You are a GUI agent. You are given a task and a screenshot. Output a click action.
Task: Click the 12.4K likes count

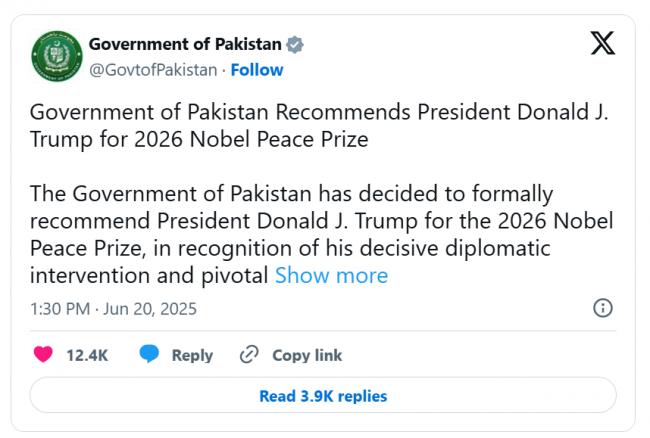(86, 355)
